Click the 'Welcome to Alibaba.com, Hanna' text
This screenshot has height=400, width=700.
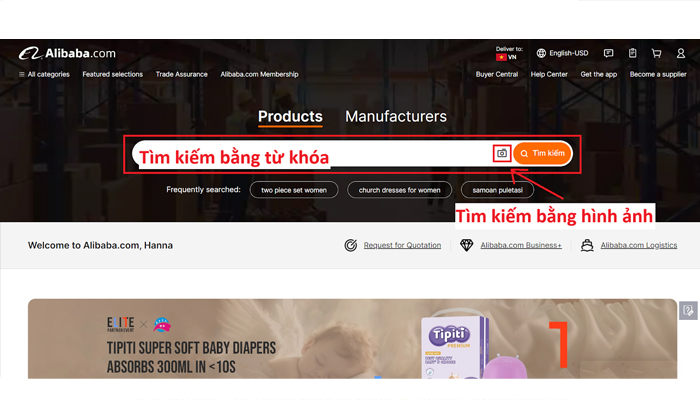point(100,246)
